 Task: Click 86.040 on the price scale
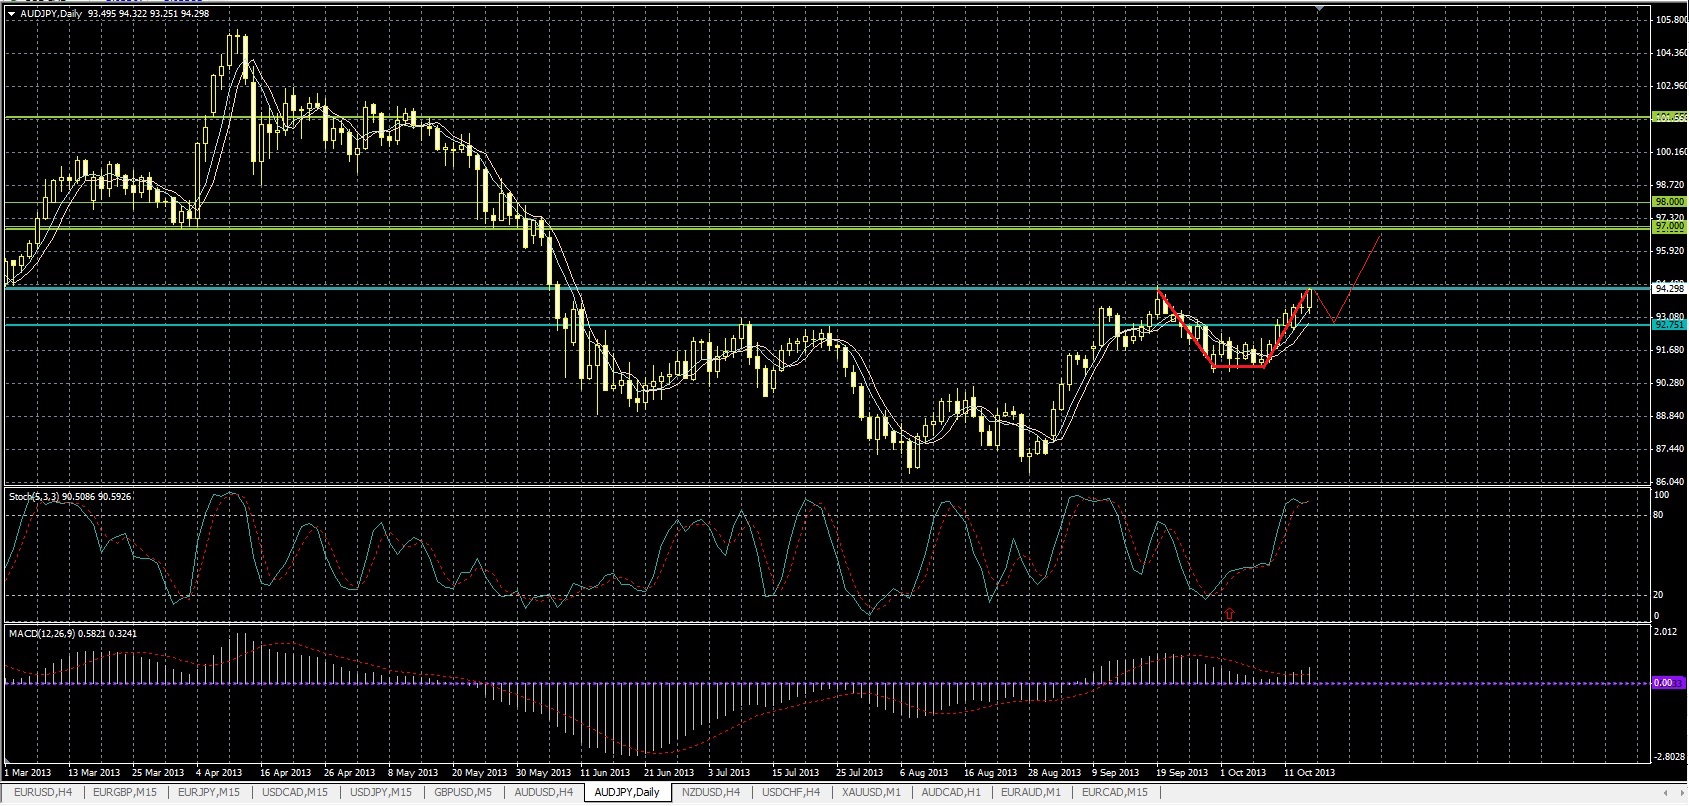coord(1670,482)
